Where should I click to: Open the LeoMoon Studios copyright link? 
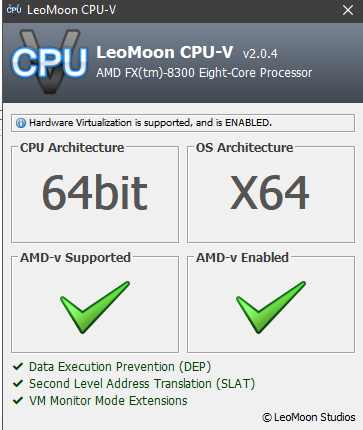click(309, 417)
